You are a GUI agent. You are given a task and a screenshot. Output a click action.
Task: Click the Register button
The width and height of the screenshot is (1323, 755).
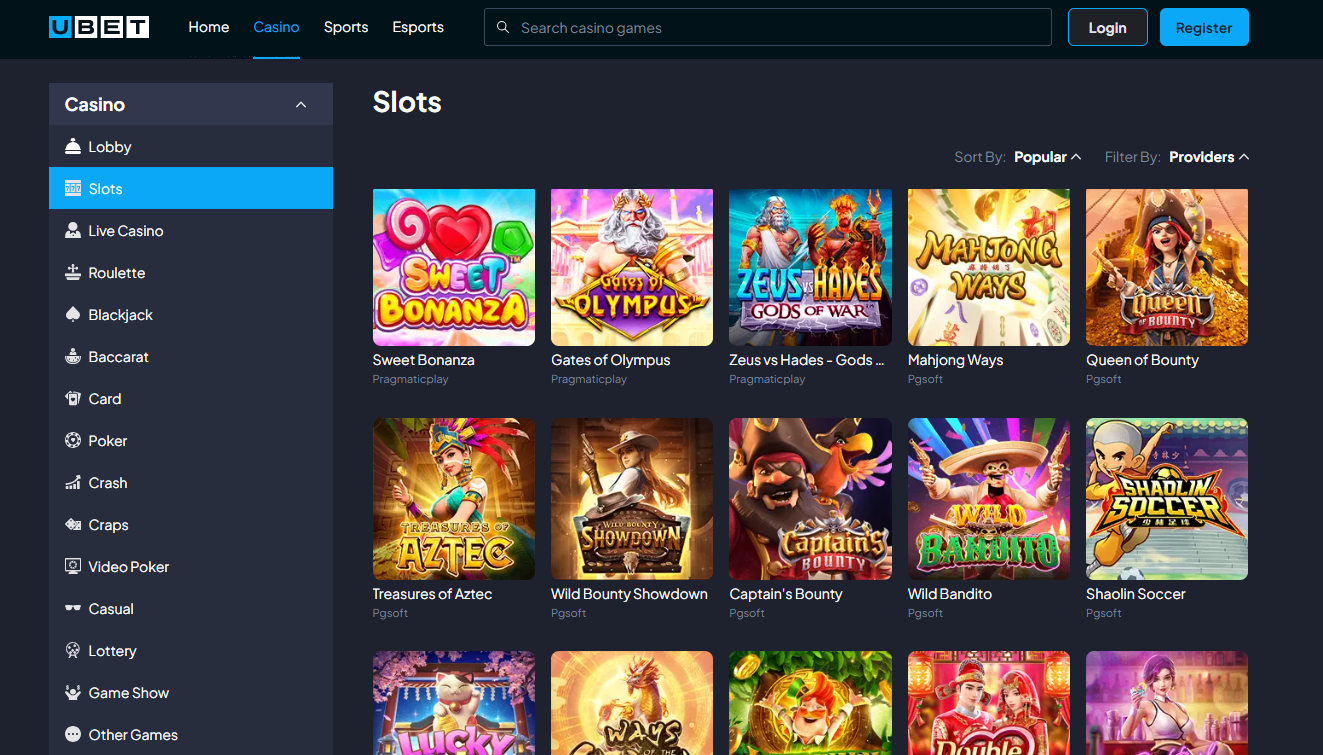tap(1204, 28)
